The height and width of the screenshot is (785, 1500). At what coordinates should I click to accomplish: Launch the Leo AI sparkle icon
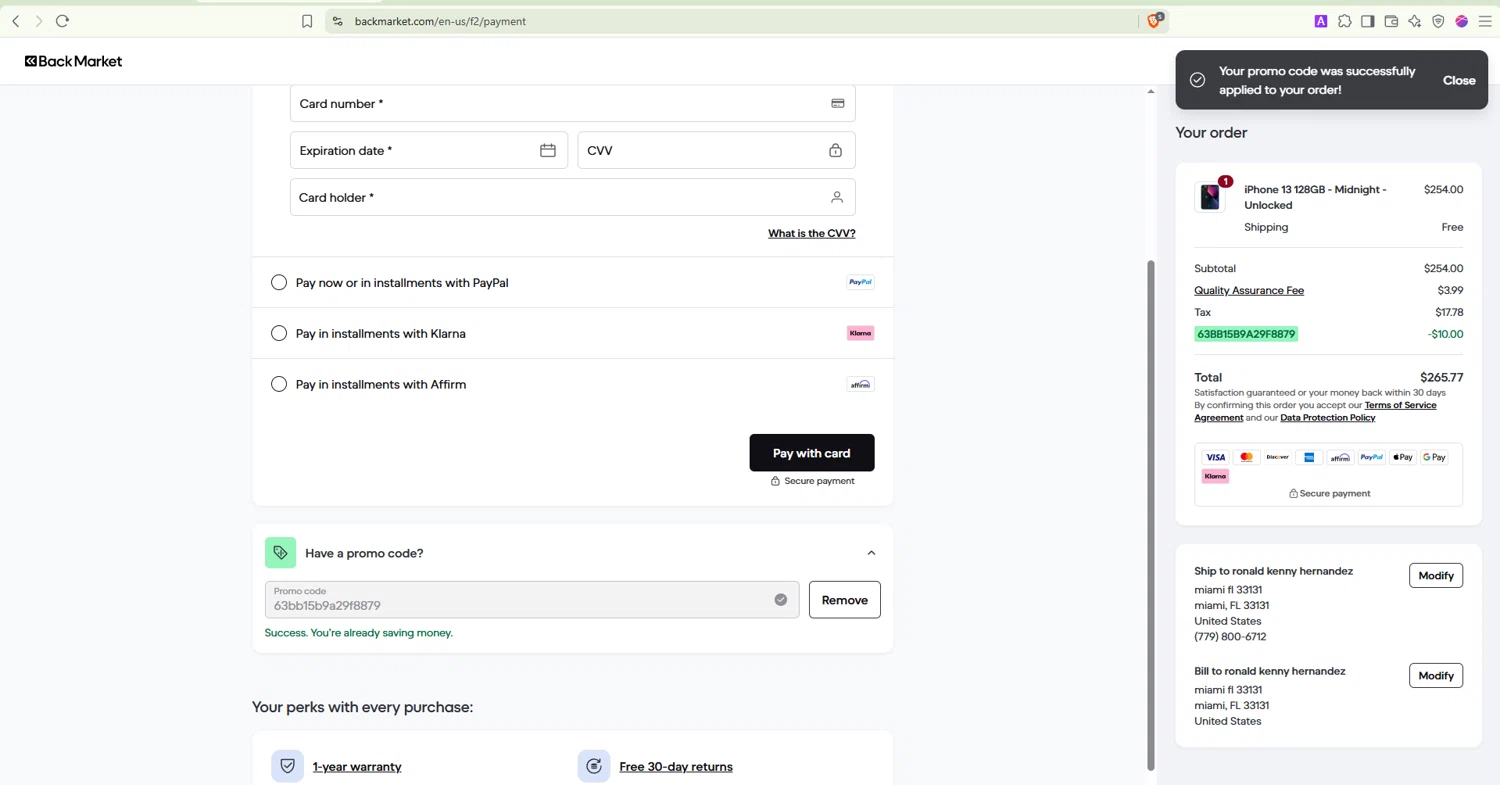(1414, 21)
